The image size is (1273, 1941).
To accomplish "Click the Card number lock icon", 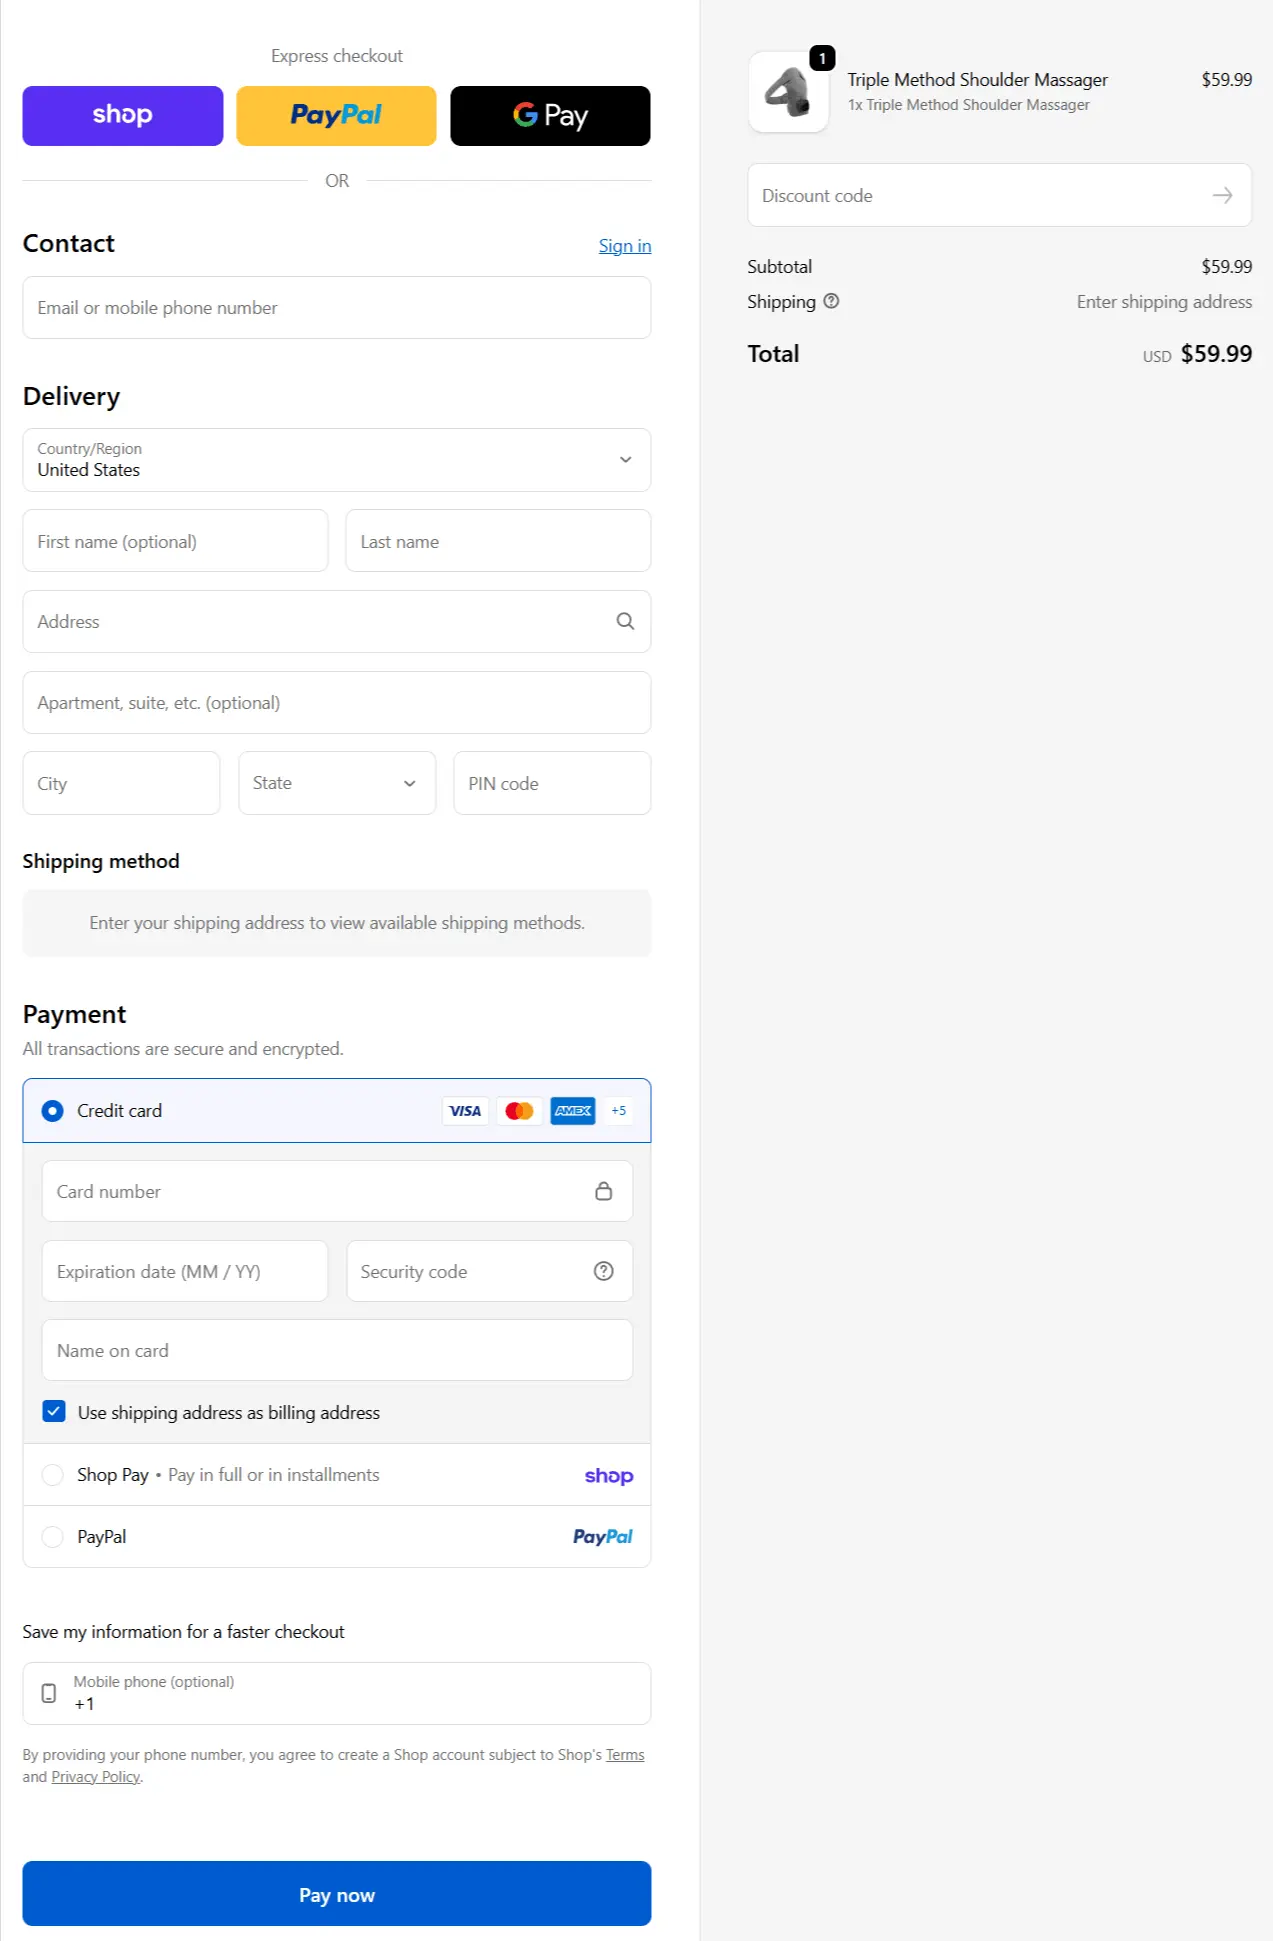I will coord(603,1191).
